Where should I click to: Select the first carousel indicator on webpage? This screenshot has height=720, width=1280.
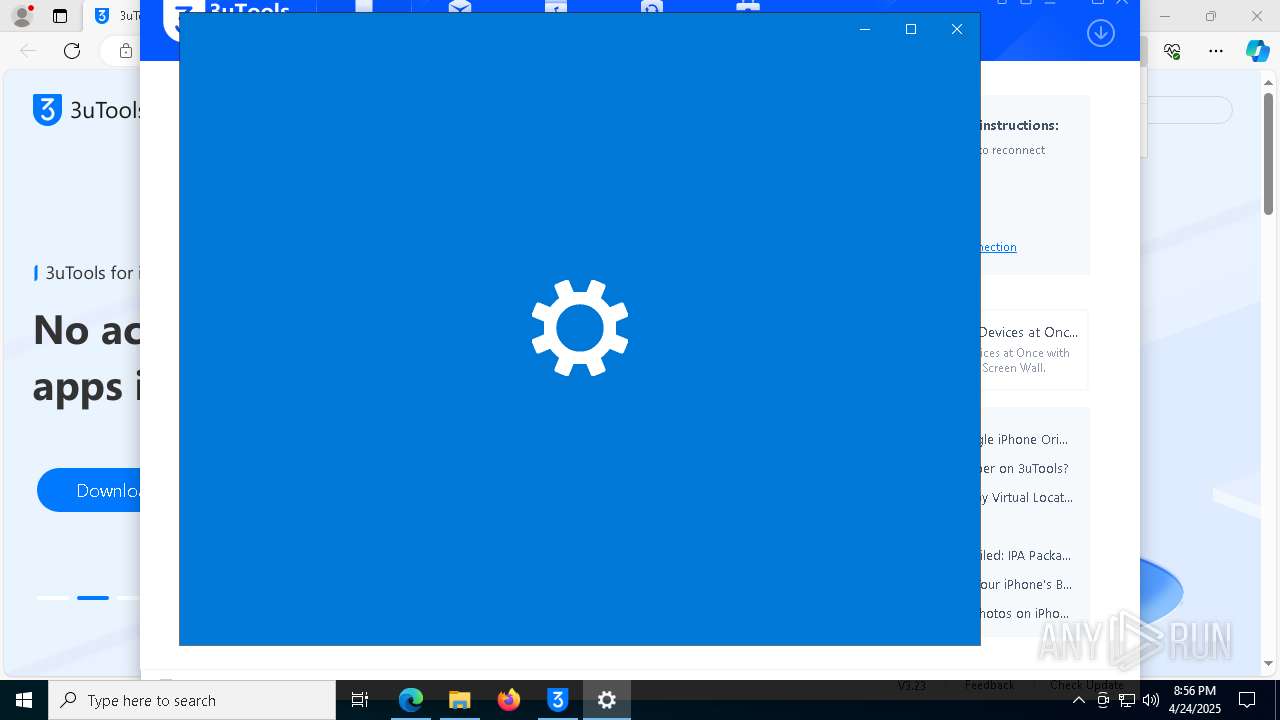(53, 598)
